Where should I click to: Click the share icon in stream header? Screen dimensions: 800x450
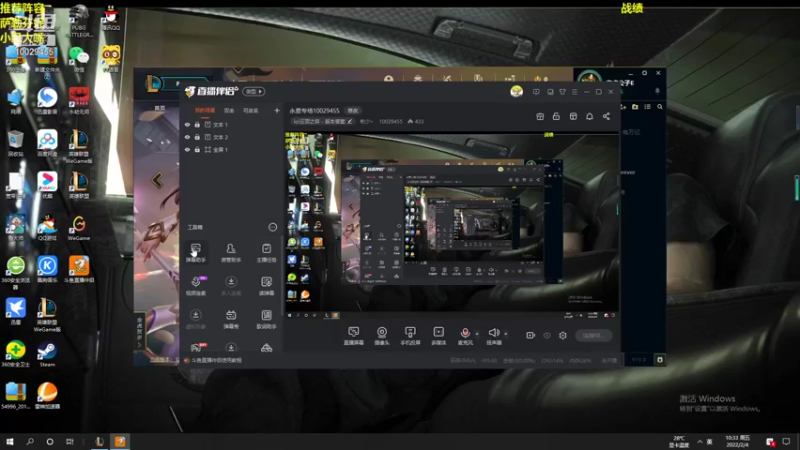(x=606, y=116)
